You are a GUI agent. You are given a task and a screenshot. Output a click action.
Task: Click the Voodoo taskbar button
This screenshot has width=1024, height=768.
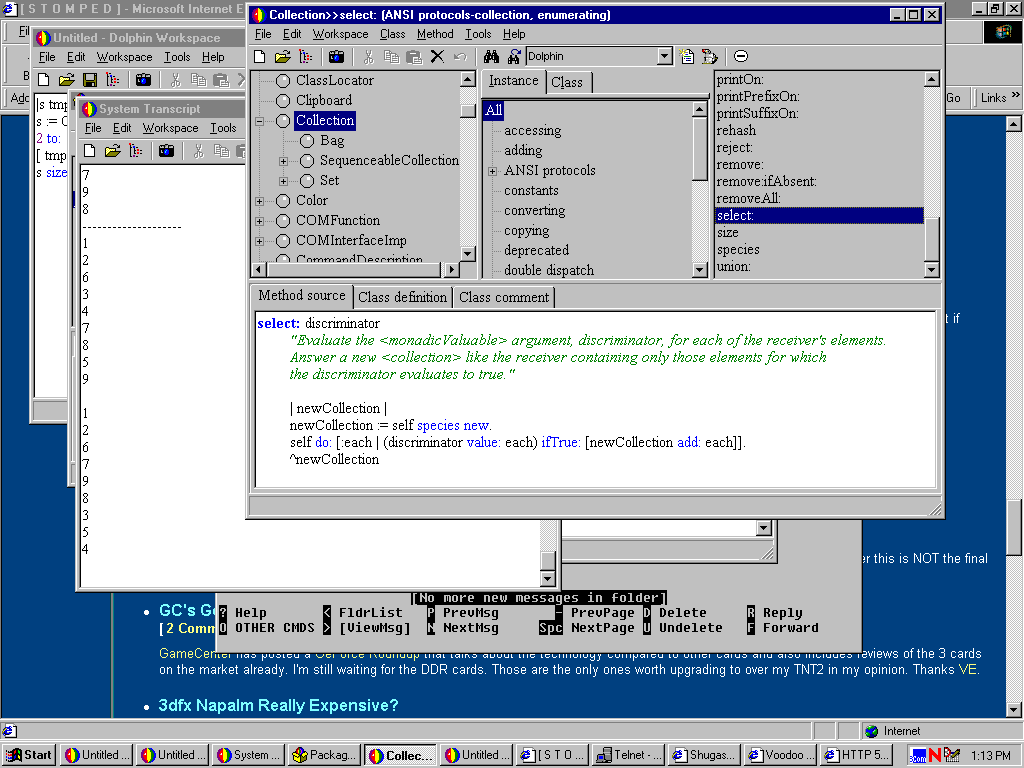780,755
